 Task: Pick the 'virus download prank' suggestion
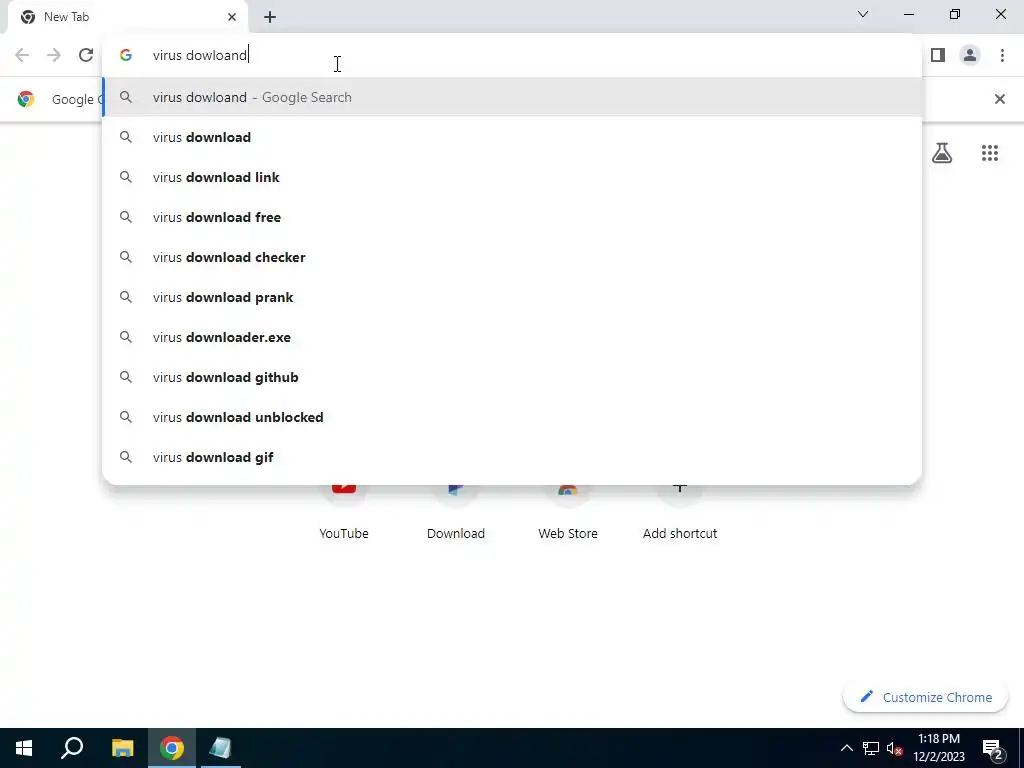[x=512, y=297]
